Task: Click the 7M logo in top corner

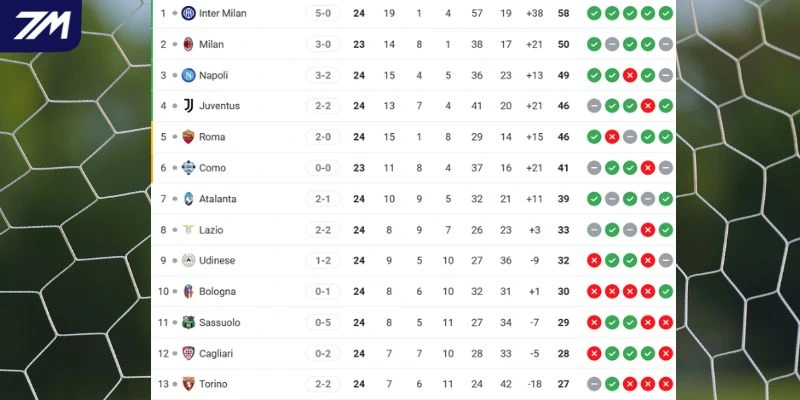Action: (40, 25)
